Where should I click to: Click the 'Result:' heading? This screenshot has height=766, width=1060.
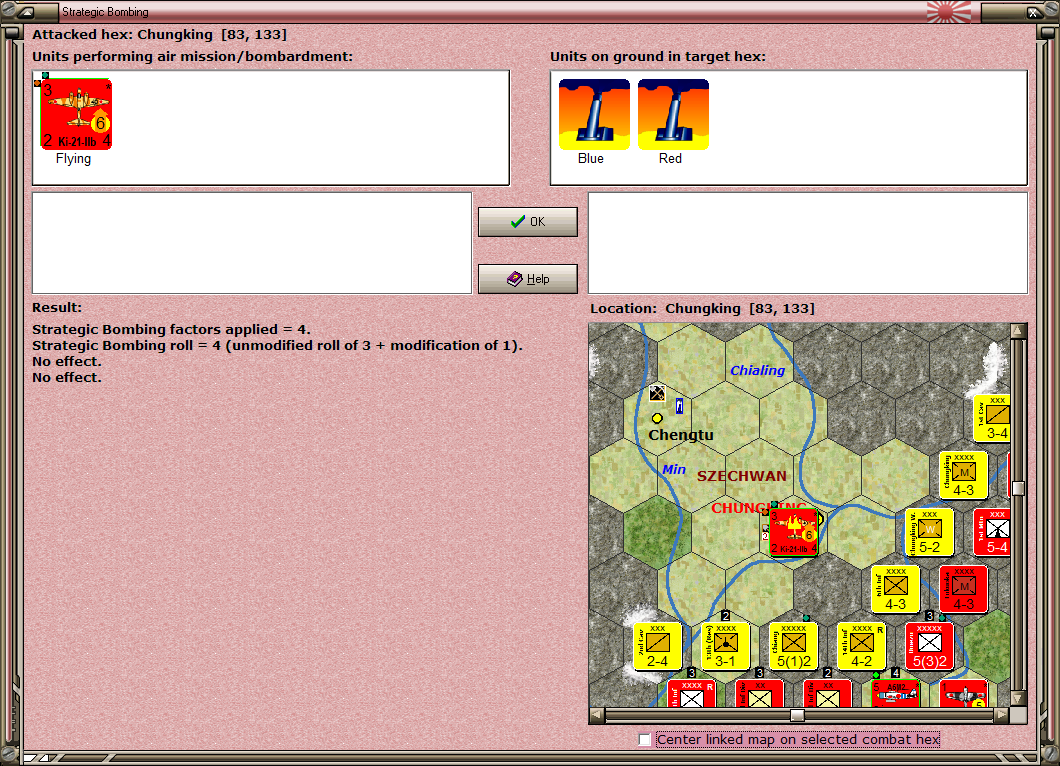[57, 308]
